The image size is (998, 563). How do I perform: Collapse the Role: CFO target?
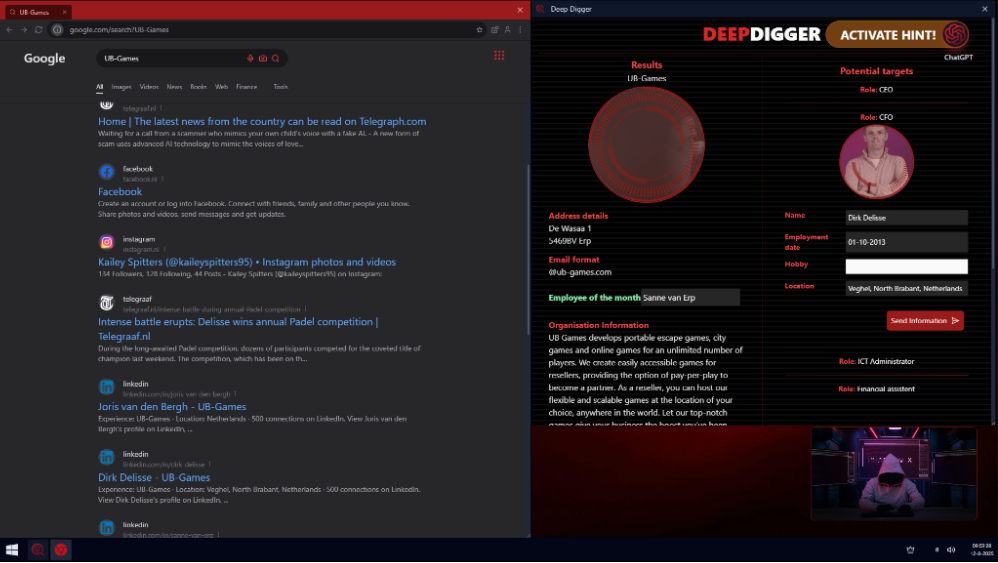click(x=876, y=118)
